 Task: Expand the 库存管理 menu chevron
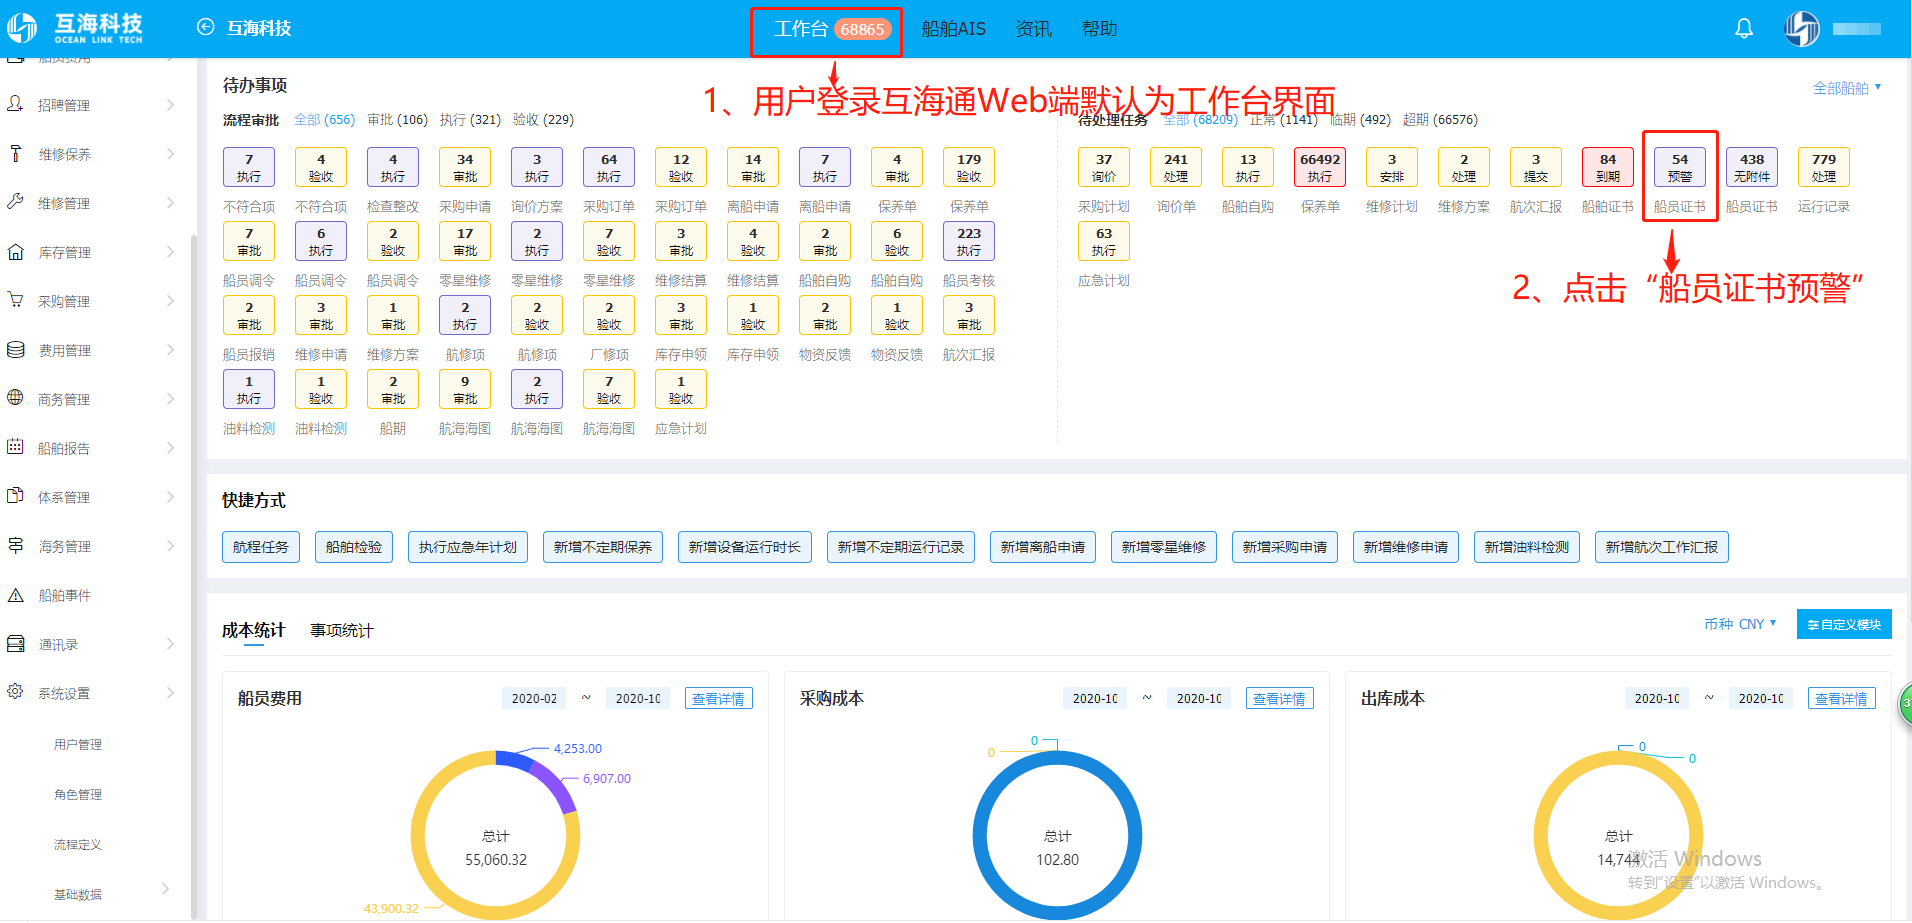point(170,251)
